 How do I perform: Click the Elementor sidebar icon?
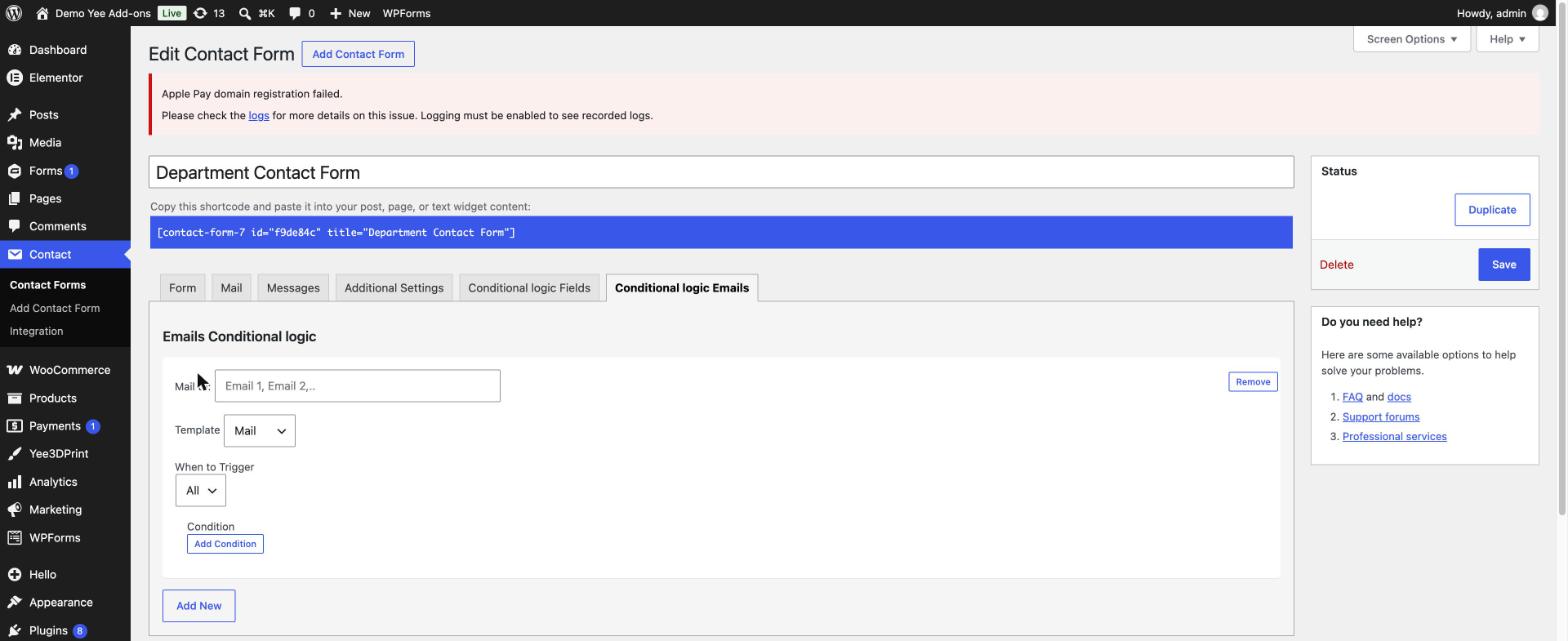click(14, 78)
